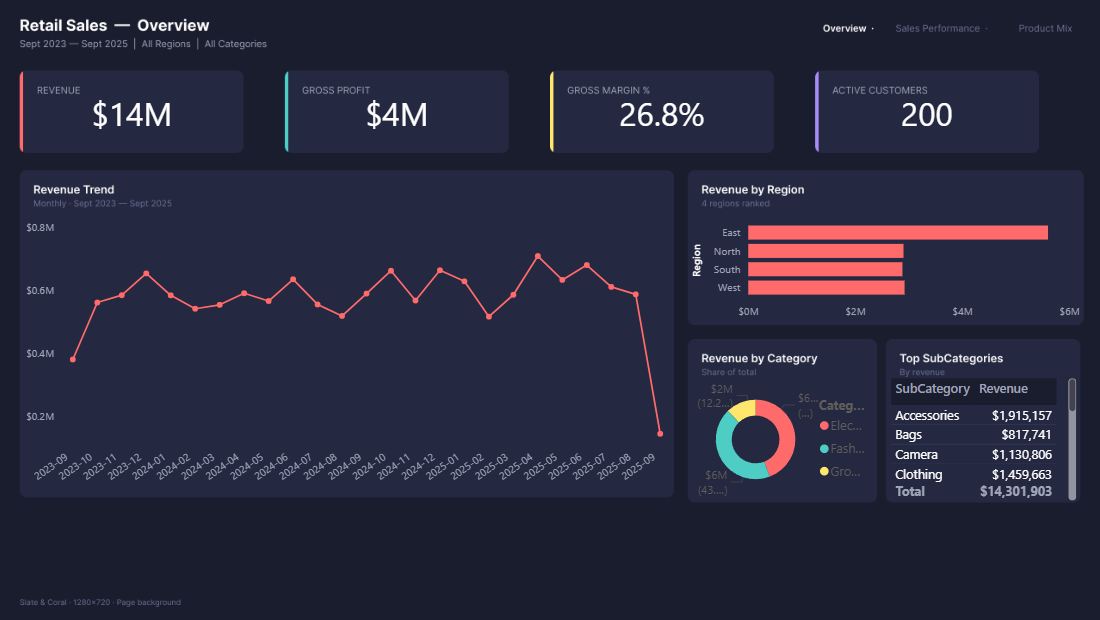Select the Camera table row
The image size is (1100, 620).
(x=974, y=454)
